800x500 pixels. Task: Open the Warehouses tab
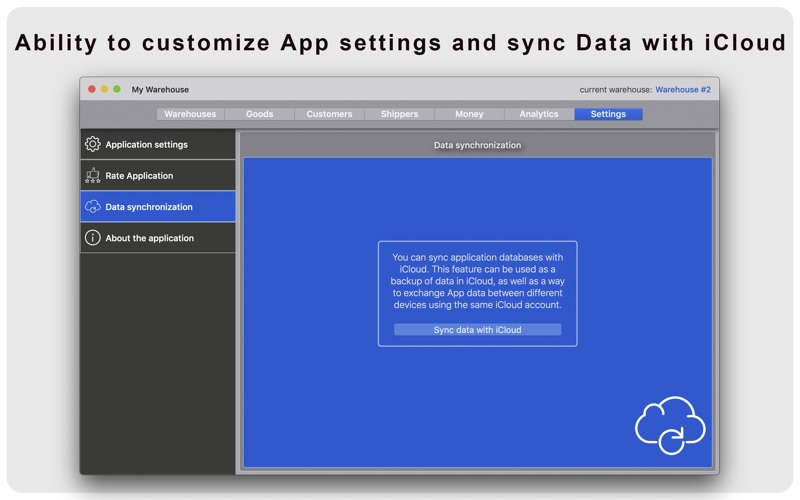tap(190, 114)
